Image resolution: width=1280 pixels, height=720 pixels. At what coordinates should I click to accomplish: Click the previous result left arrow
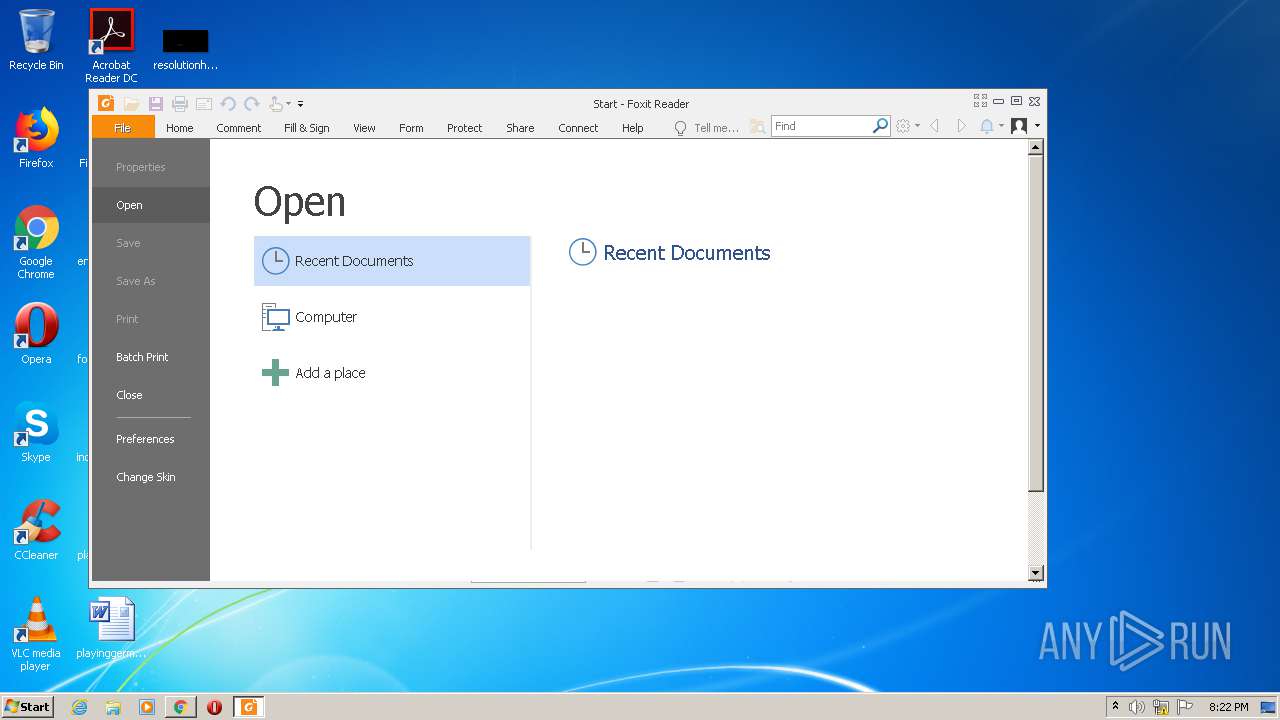click(x=934, y=126)
